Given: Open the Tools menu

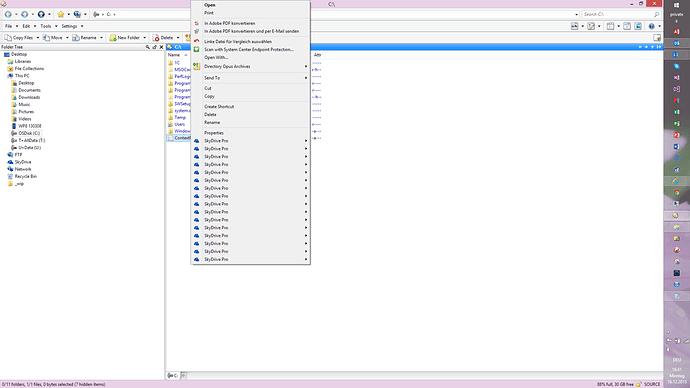Looking at the screenshot, I should coord(46,26).
